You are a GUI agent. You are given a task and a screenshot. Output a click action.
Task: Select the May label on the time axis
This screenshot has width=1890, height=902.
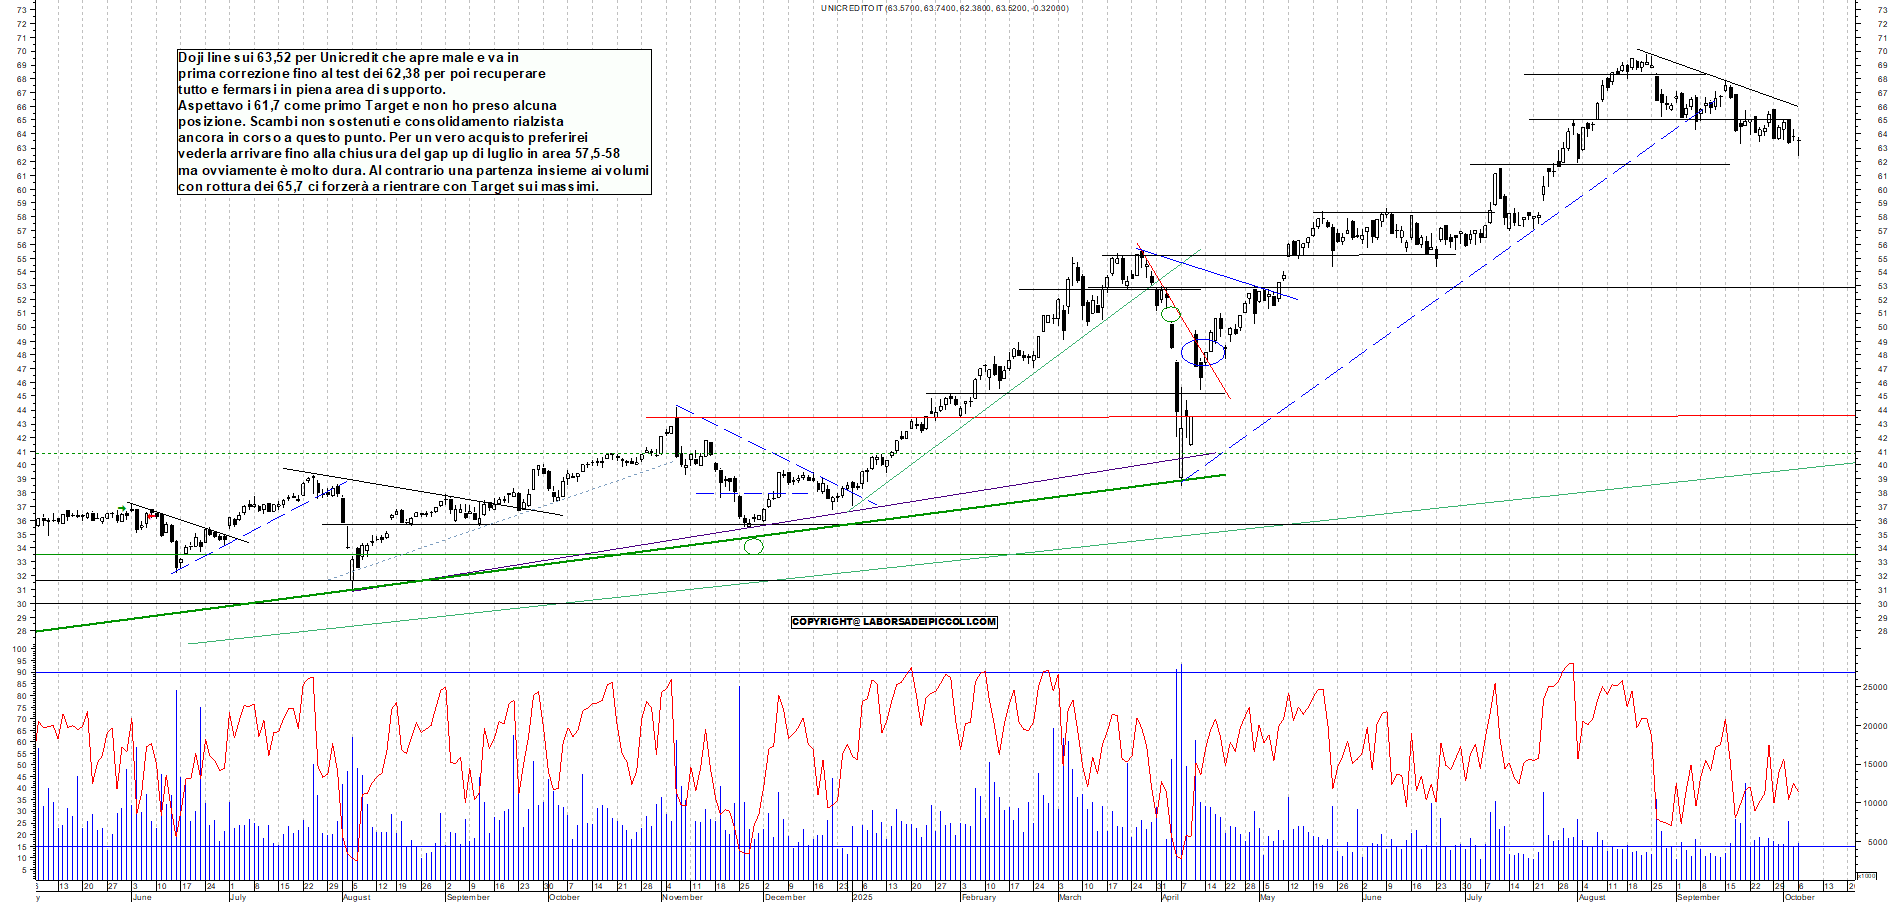pyautogui.click(x=1267, y=897)
